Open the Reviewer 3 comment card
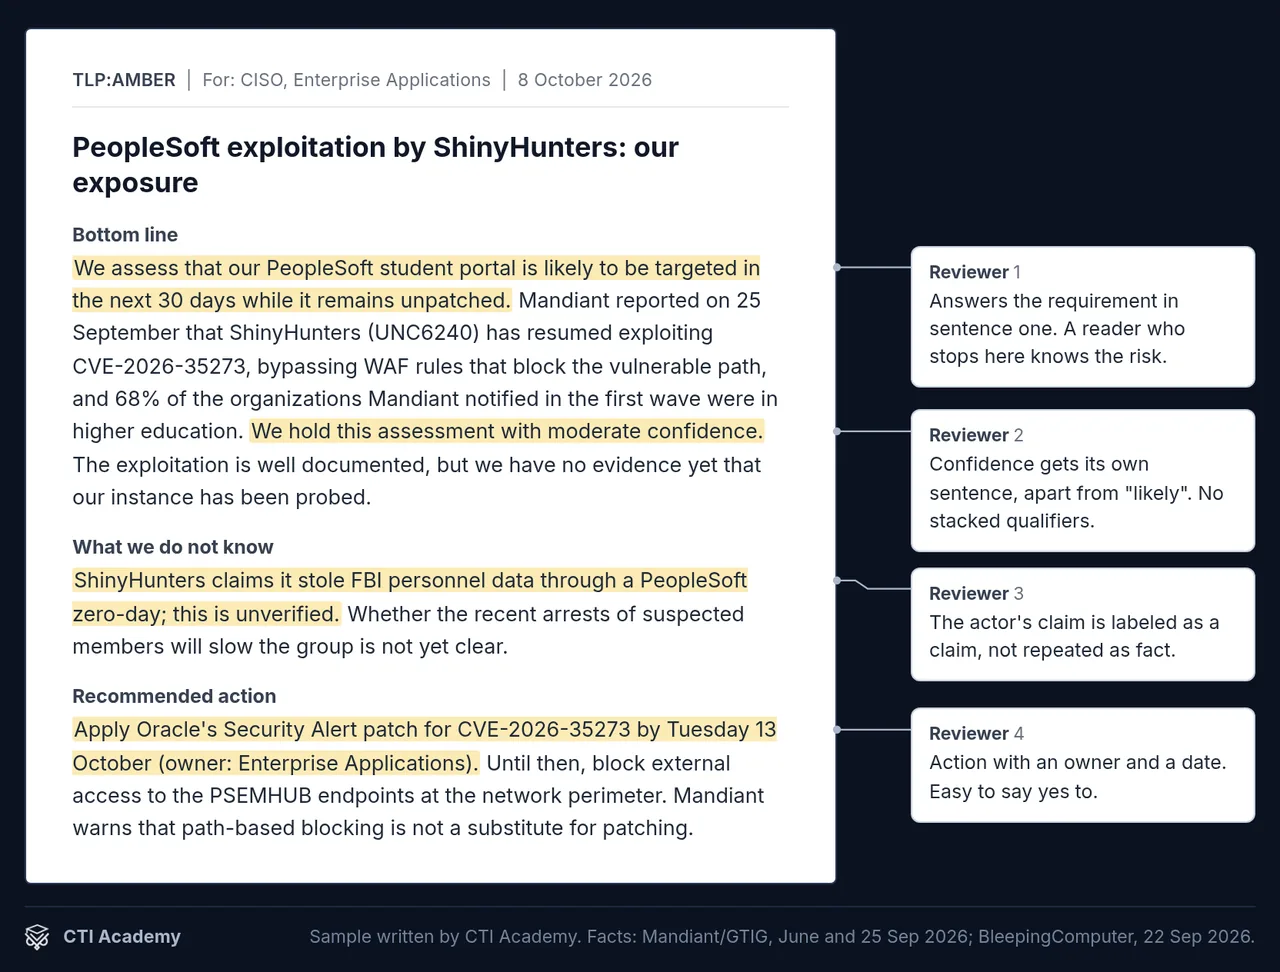 [1083, 624]
